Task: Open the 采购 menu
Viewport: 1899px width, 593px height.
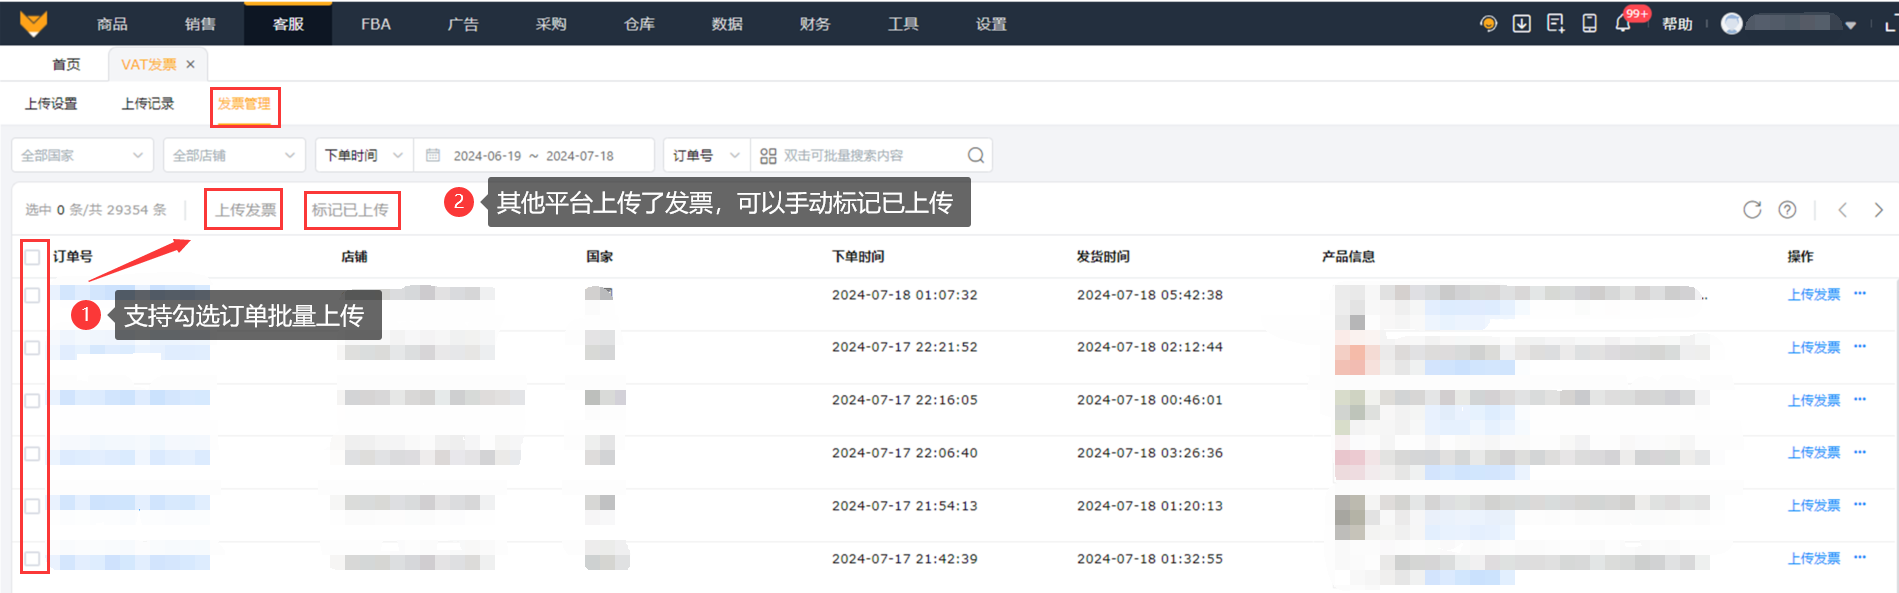Action: (551, 24)
